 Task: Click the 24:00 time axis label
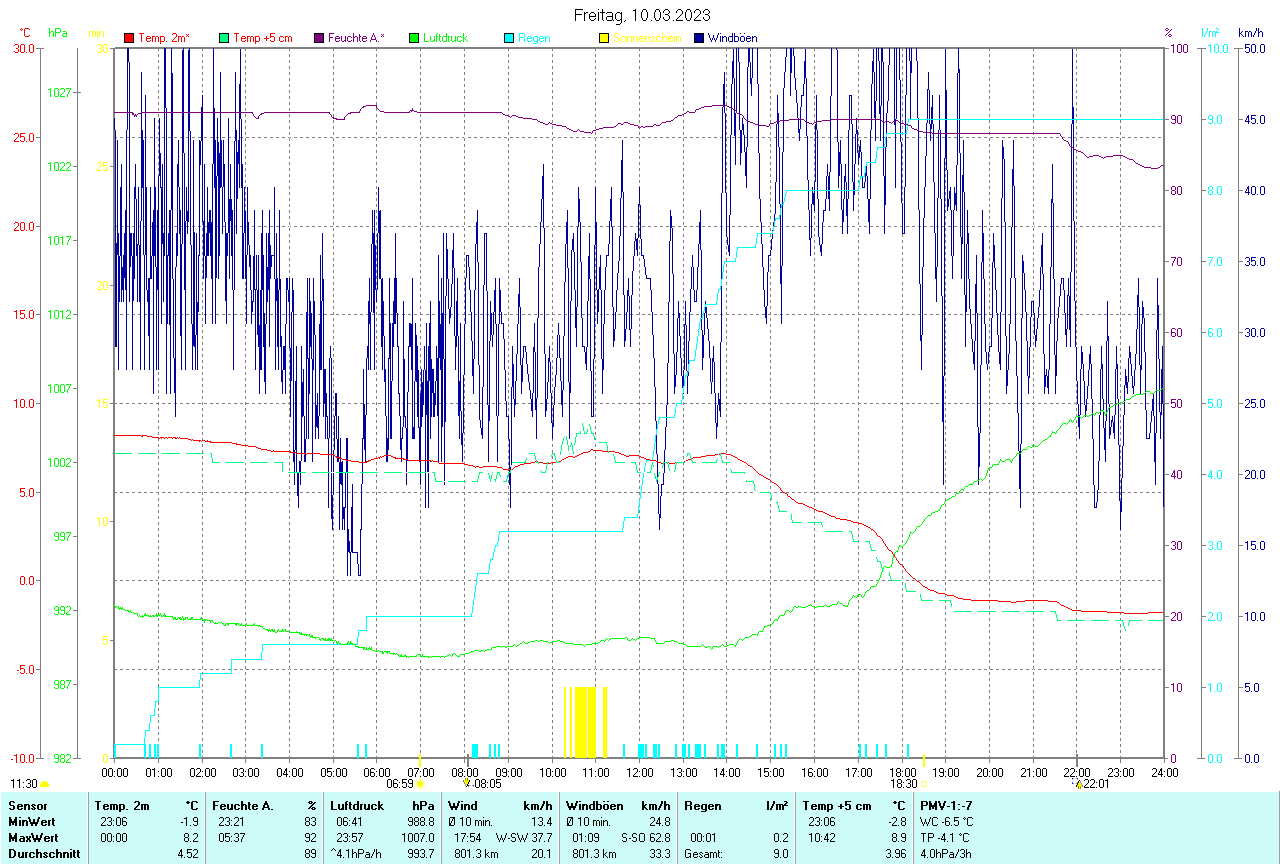(1164, 773)
